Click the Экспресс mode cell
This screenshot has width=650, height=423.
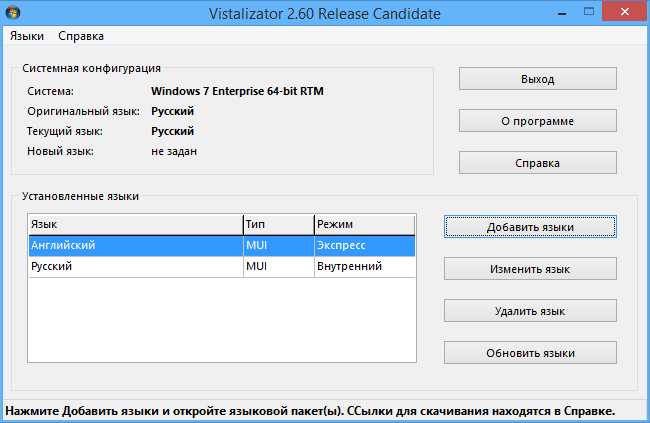[x=363, y=245]
